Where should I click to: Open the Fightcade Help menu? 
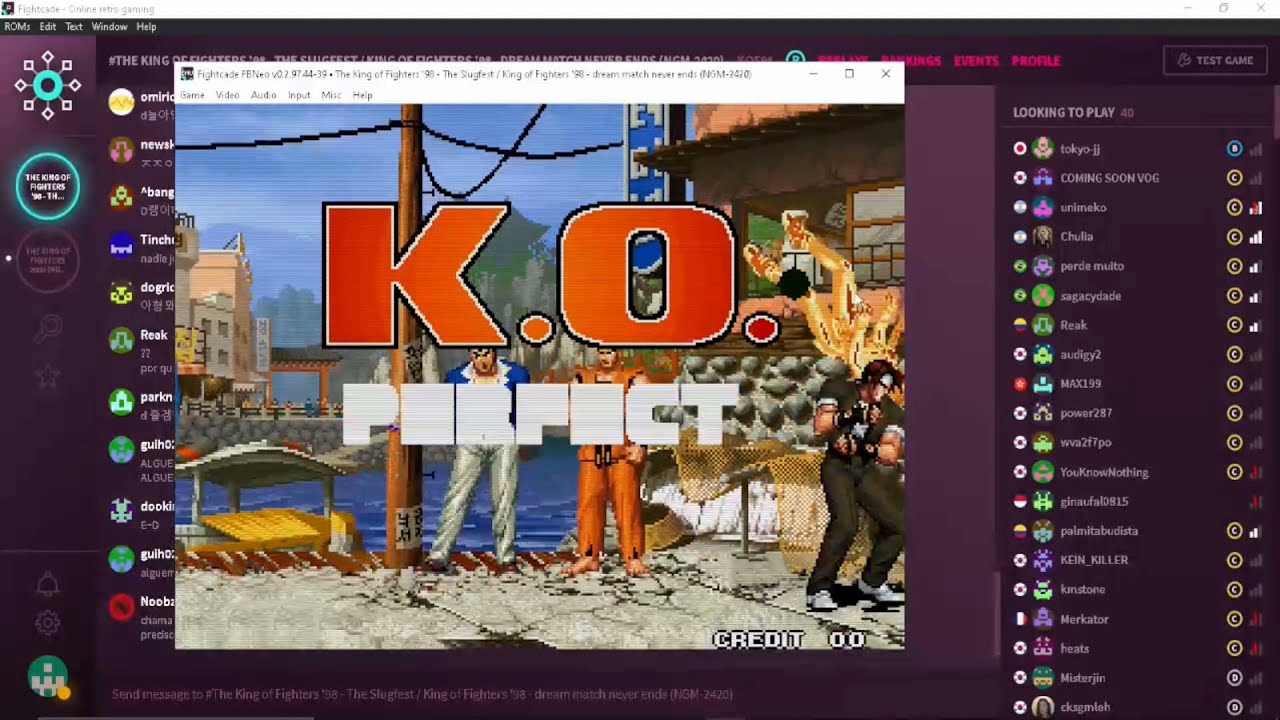tap(146, 27)
